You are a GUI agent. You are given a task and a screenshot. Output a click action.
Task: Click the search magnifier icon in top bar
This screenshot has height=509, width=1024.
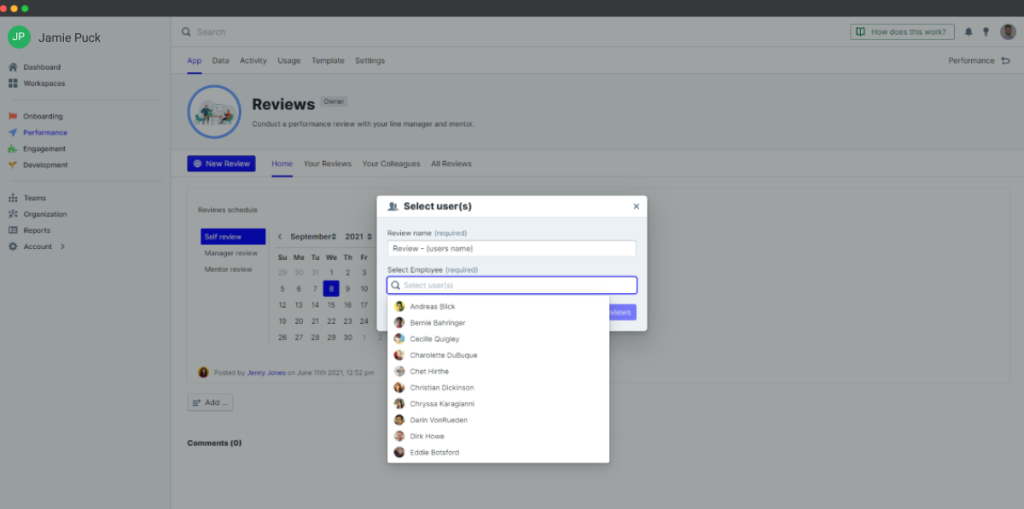point(186,32)
